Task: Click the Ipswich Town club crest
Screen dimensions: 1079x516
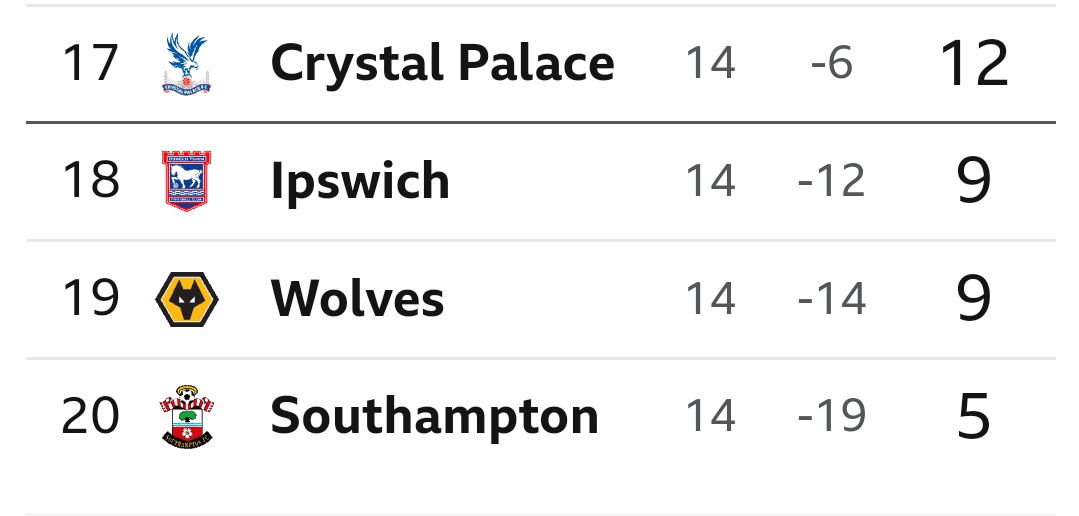Action: [x=186, y=181]
